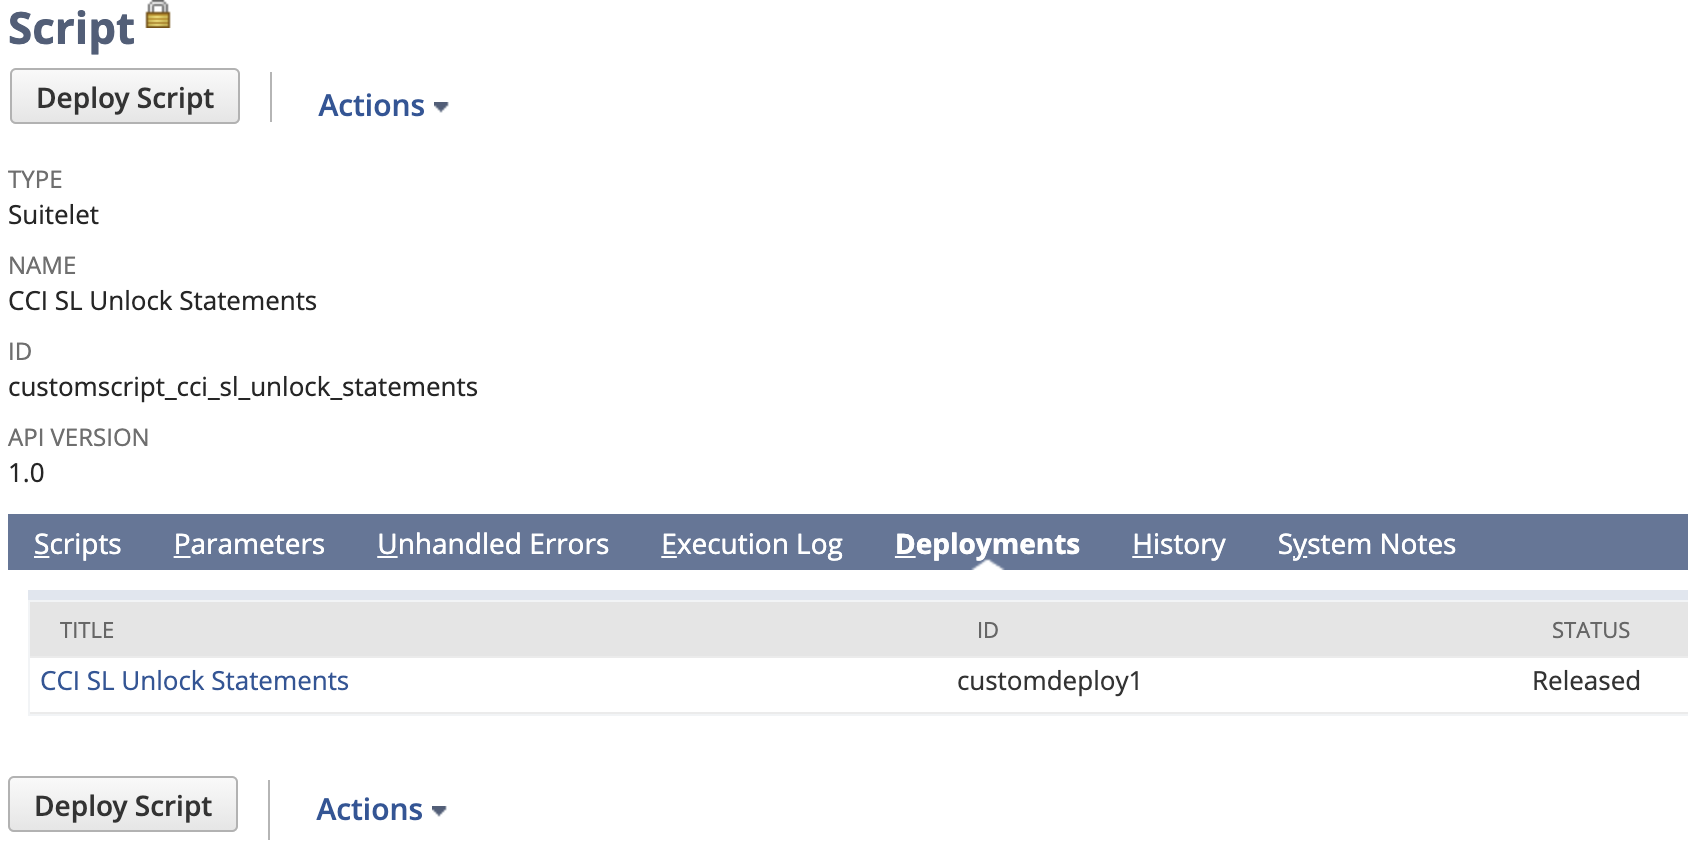The width and height of the screenshot is (1688, 854).
Task: Click the lock icon beside Script heading
Action: [158, 14]
